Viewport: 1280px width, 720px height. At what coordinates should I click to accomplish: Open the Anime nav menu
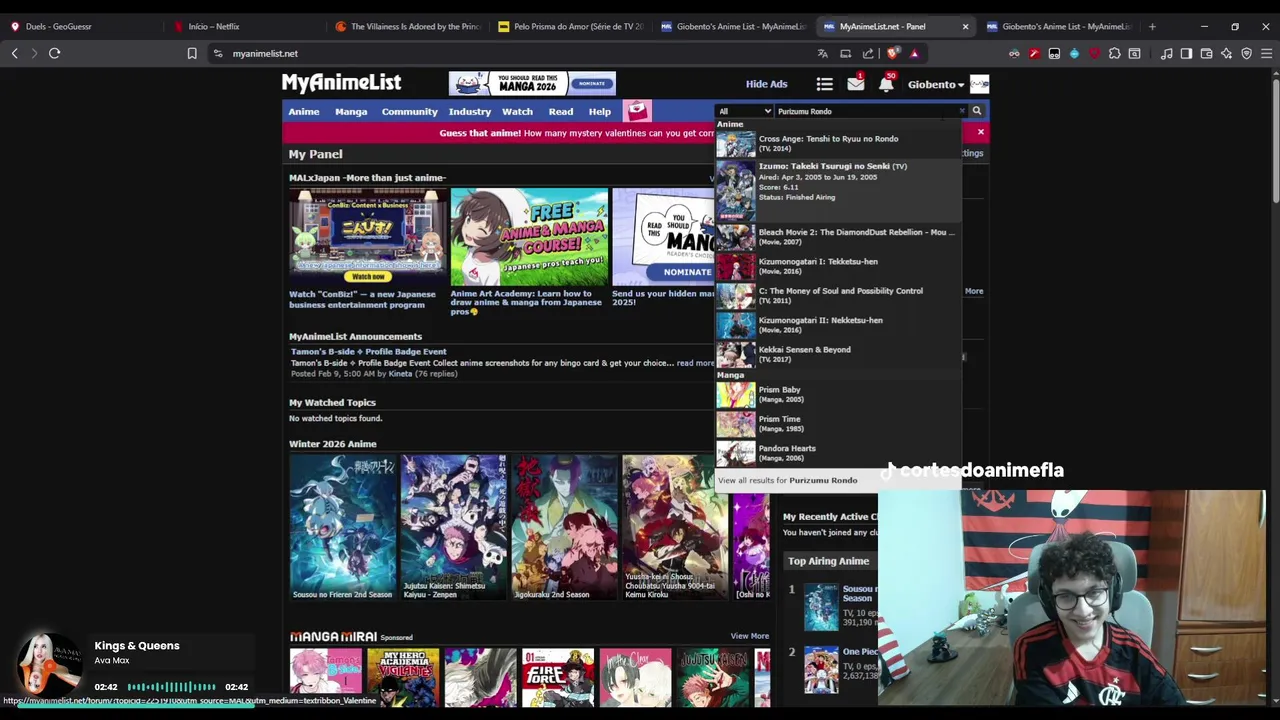(304, 111)
